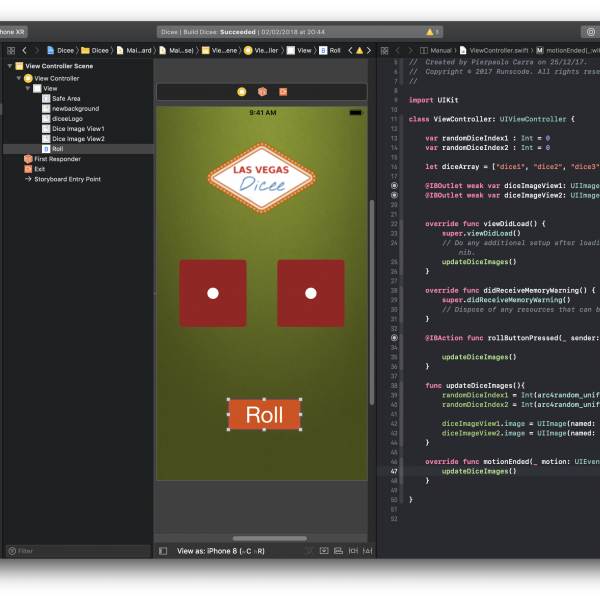600x600 pixels.
Task: Open Dicee folder breadcrumb in jump bar
Action: [x=95, y=51]
